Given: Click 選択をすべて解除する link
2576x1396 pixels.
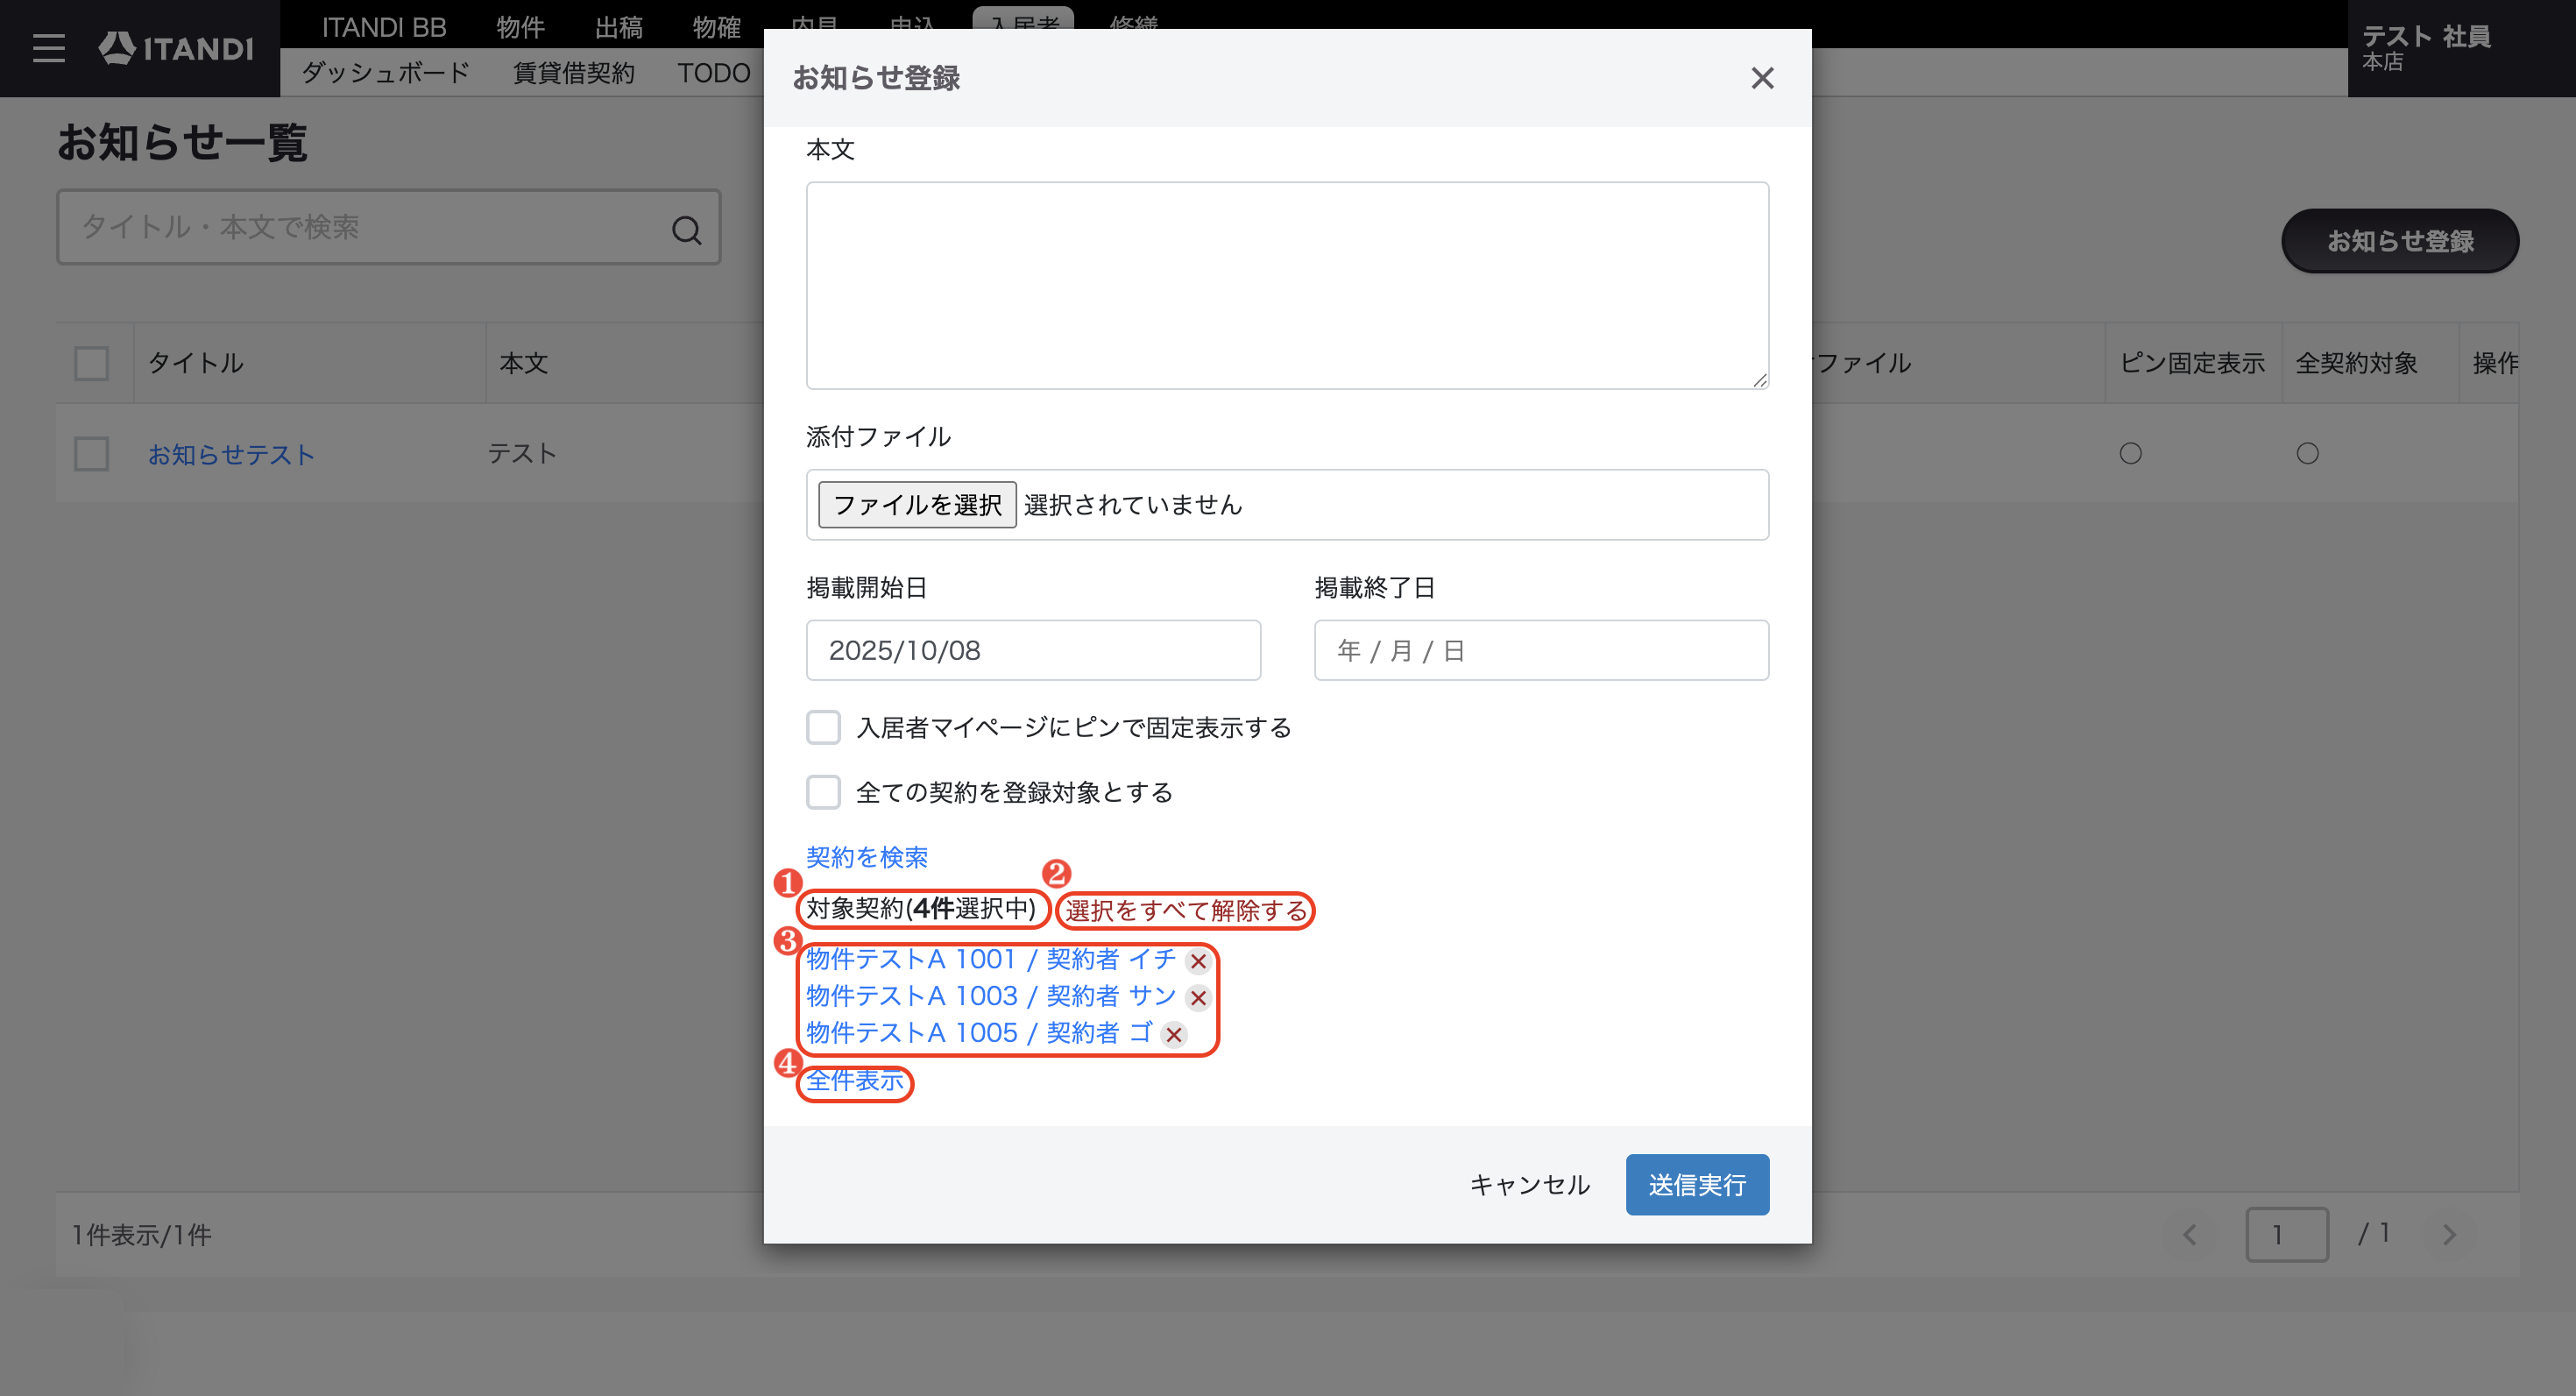Looking at the screenshot, I should tap(1186, 911).
